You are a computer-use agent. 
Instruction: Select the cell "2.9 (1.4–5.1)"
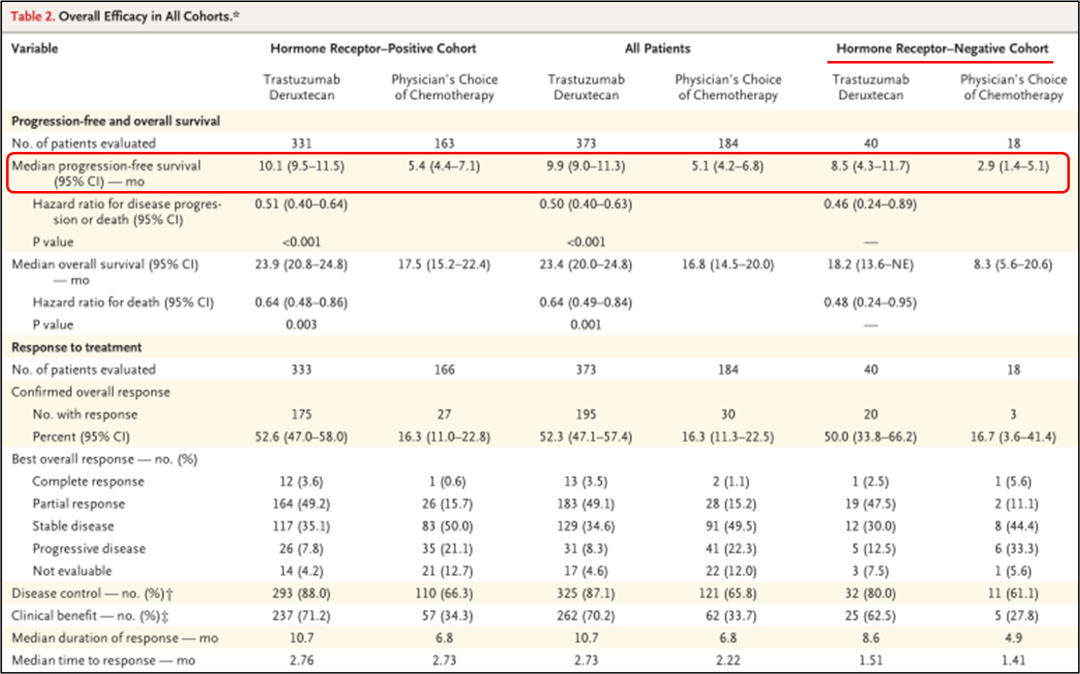coord(1013,167)
